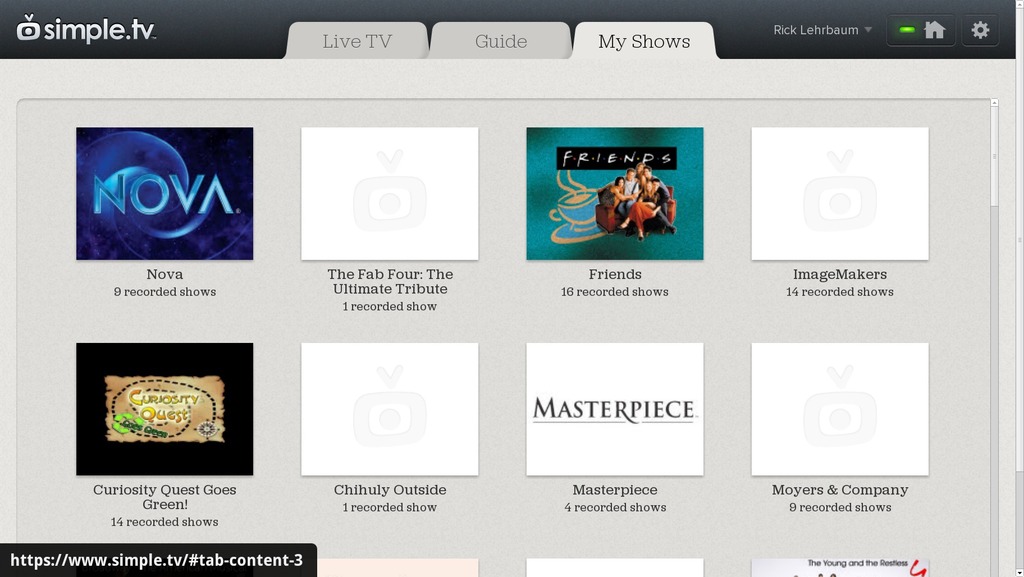This screenshot has height=577, width=1024.
Task: Open the Friends show thumbnail
Action: (615, 193)
